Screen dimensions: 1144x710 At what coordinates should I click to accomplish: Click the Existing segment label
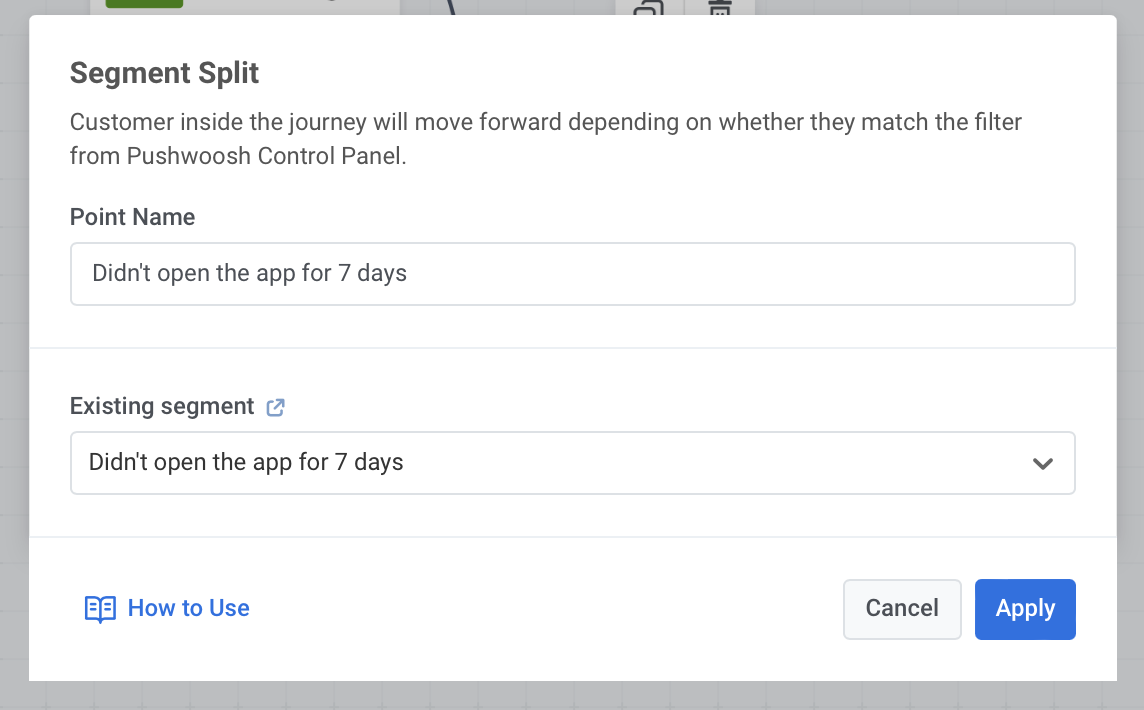click(162, 406)
